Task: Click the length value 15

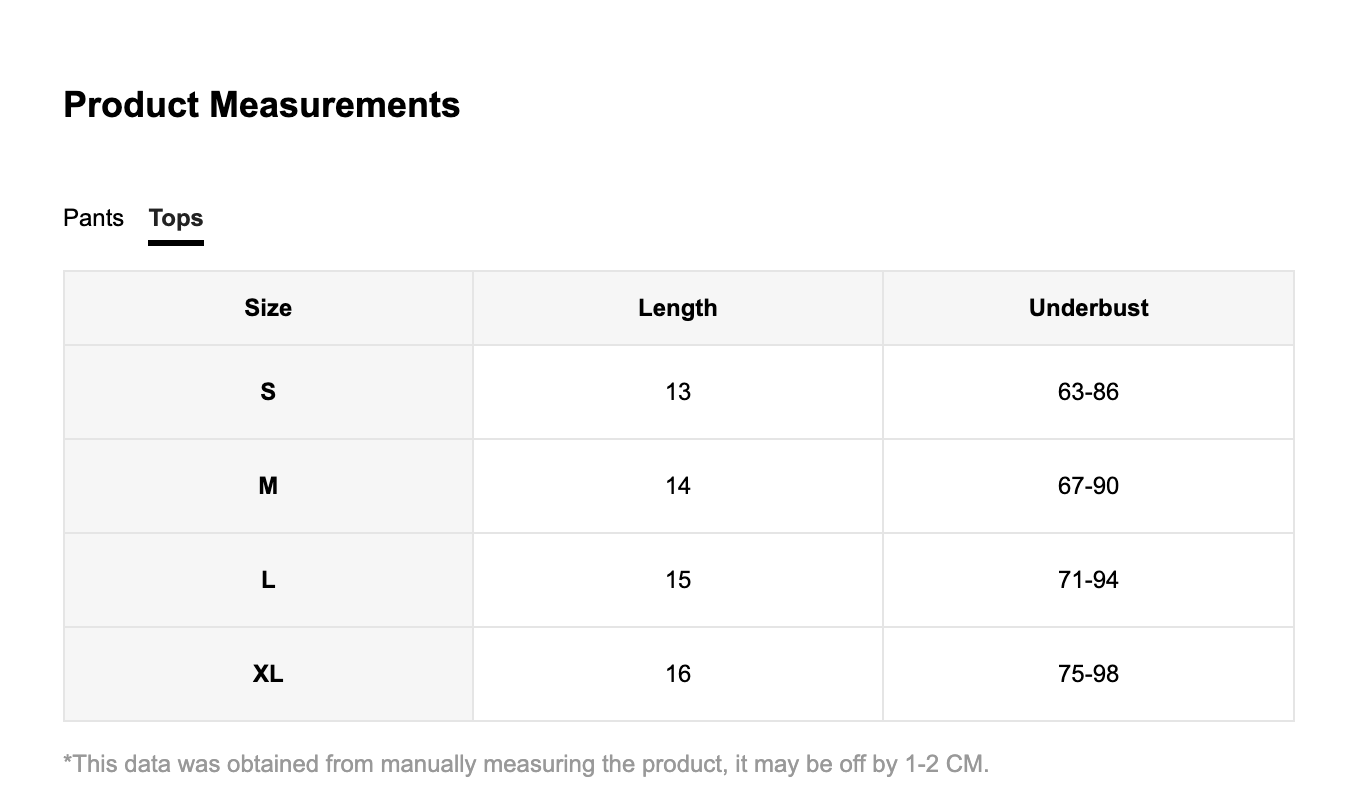Action: point(678,580)
